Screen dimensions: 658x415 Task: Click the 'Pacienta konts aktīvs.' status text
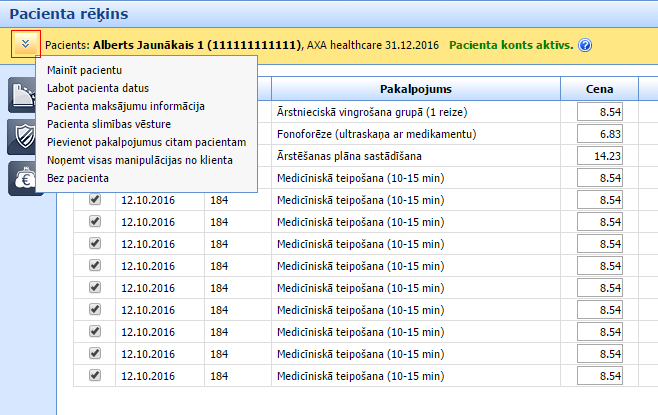coord(510,45)
